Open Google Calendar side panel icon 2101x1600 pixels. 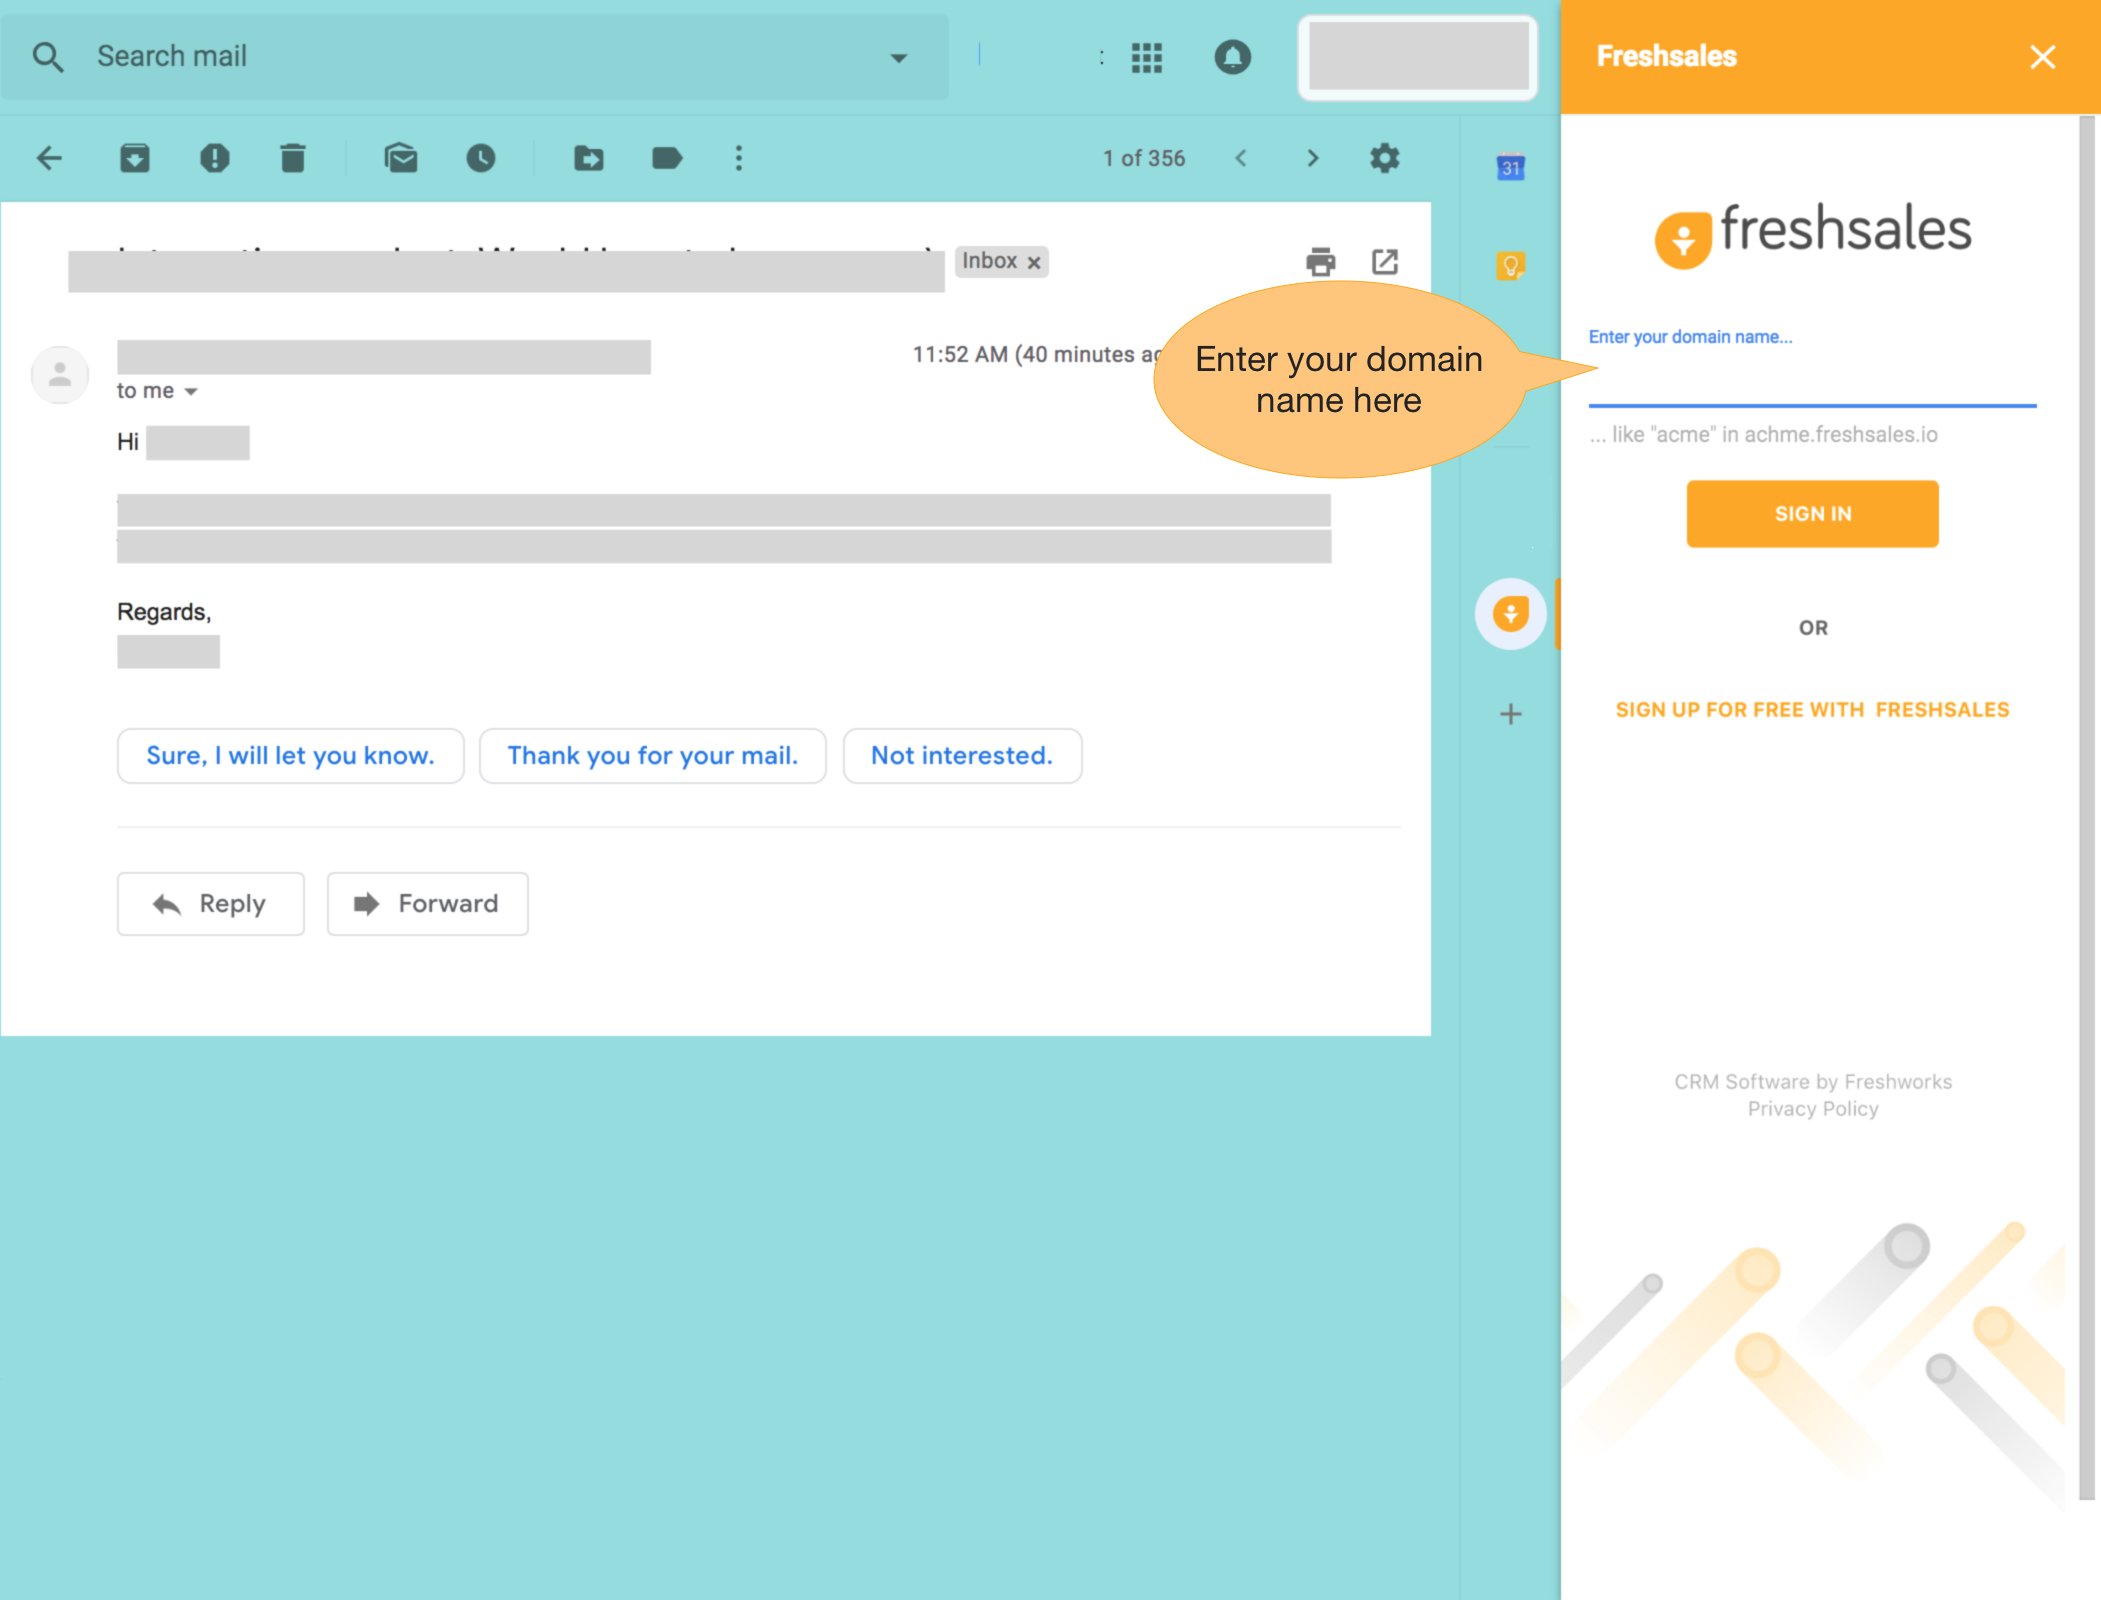coord(1510,167)
